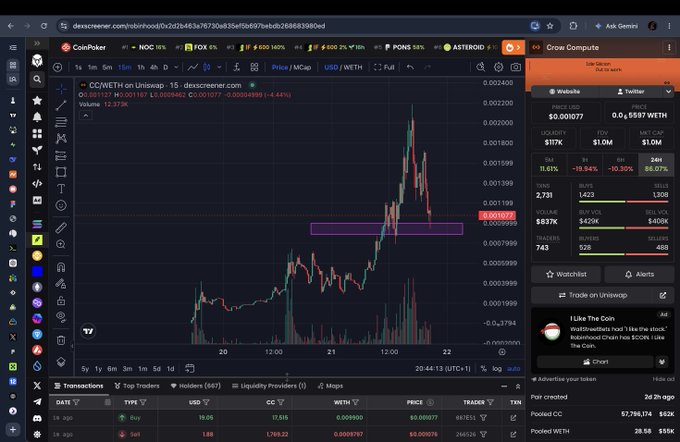Select the forecast and measurement tool
Viewport: 680px width, 442px height.
point(61,155)
